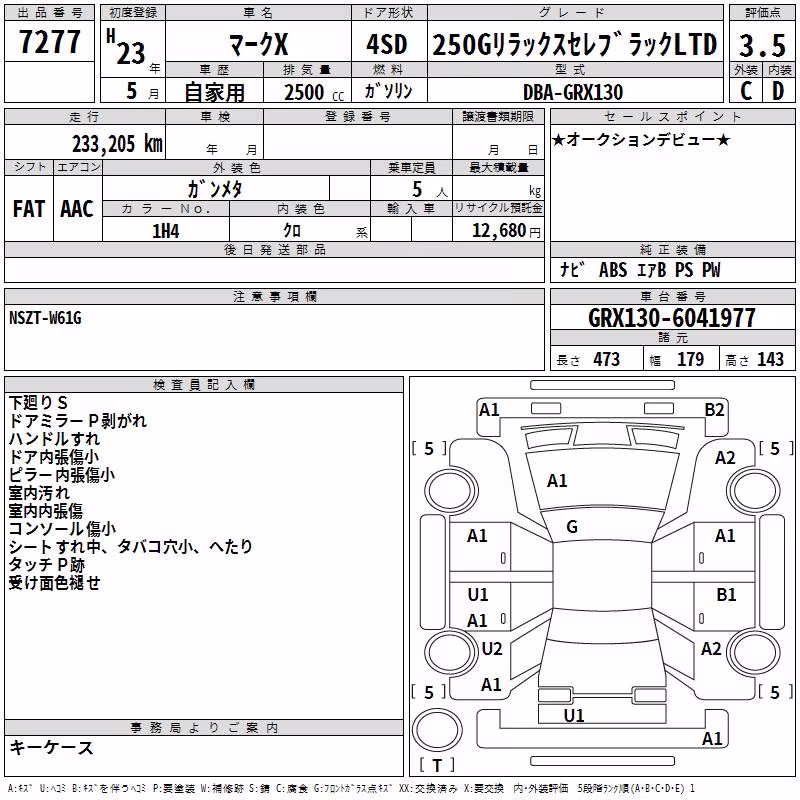Click the ナビ equipment entry
The width and height of the screenshot is (800, 800).
pyautogui.click(x=572, y=269)
